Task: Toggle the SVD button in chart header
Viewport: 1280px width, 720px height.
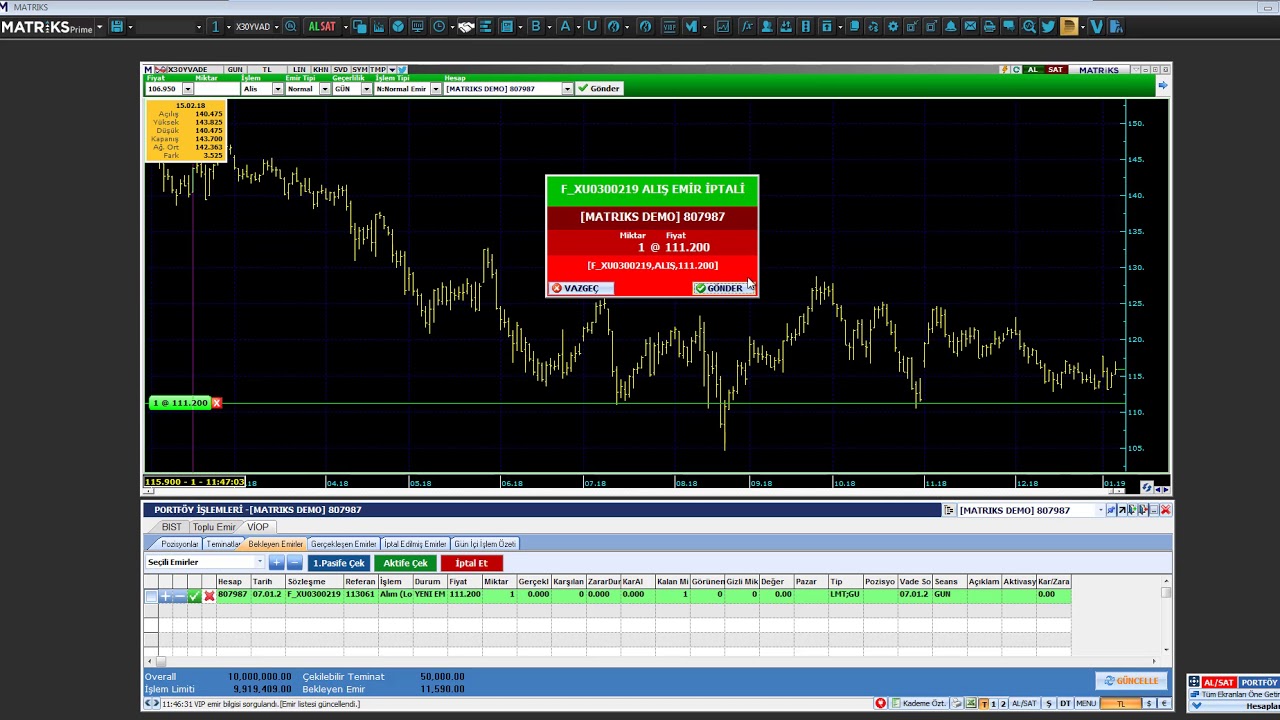Action: [x=340, y=70]
